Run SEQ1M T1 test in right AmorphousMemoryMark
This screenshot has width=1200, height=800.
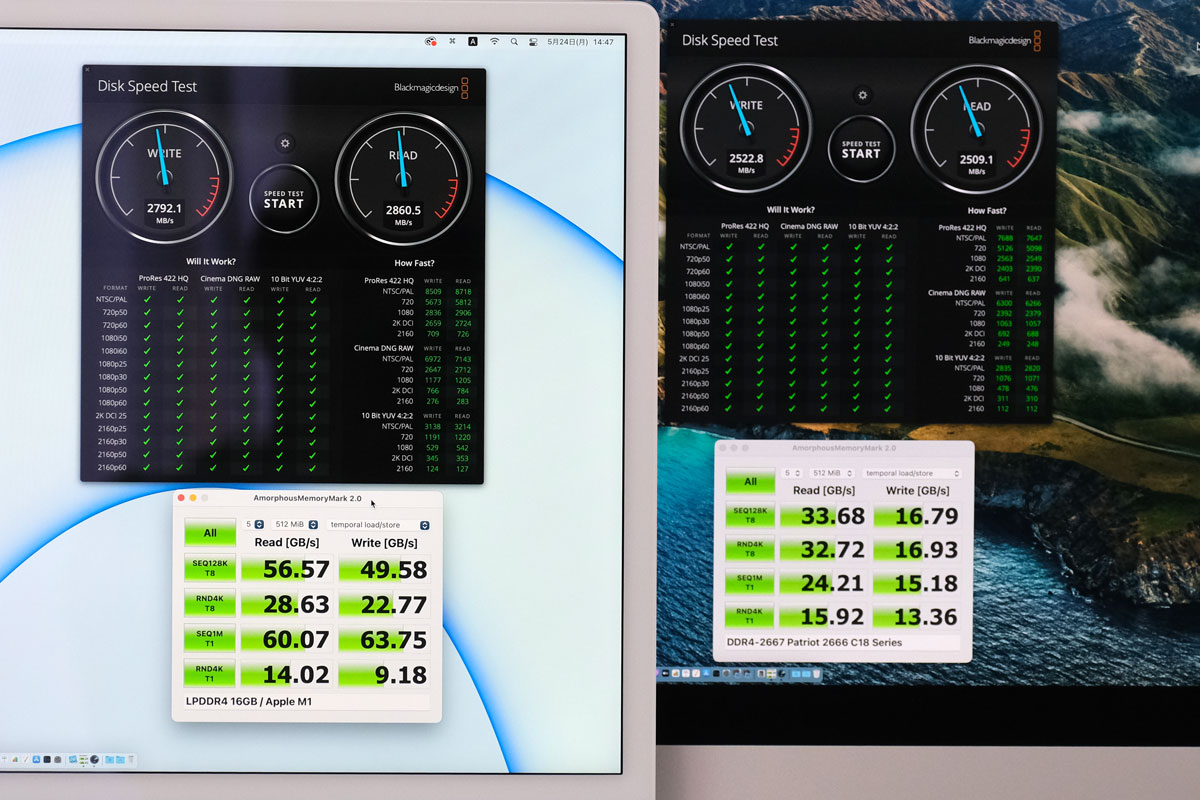751,584
